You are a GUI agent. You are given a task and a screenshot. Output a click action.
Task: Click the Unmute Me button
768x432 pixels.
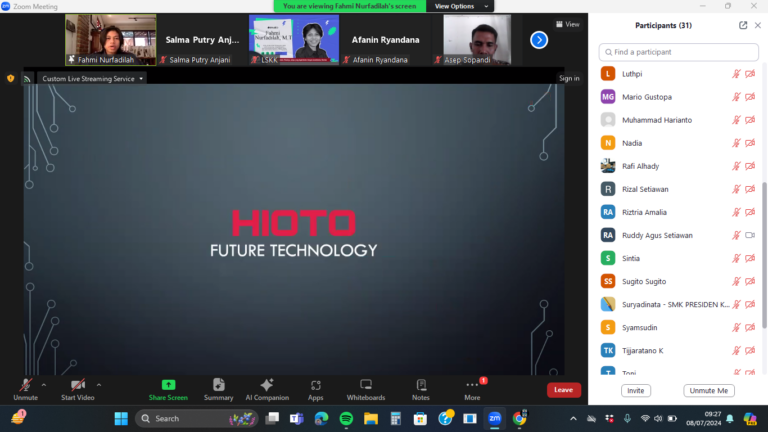709,390
